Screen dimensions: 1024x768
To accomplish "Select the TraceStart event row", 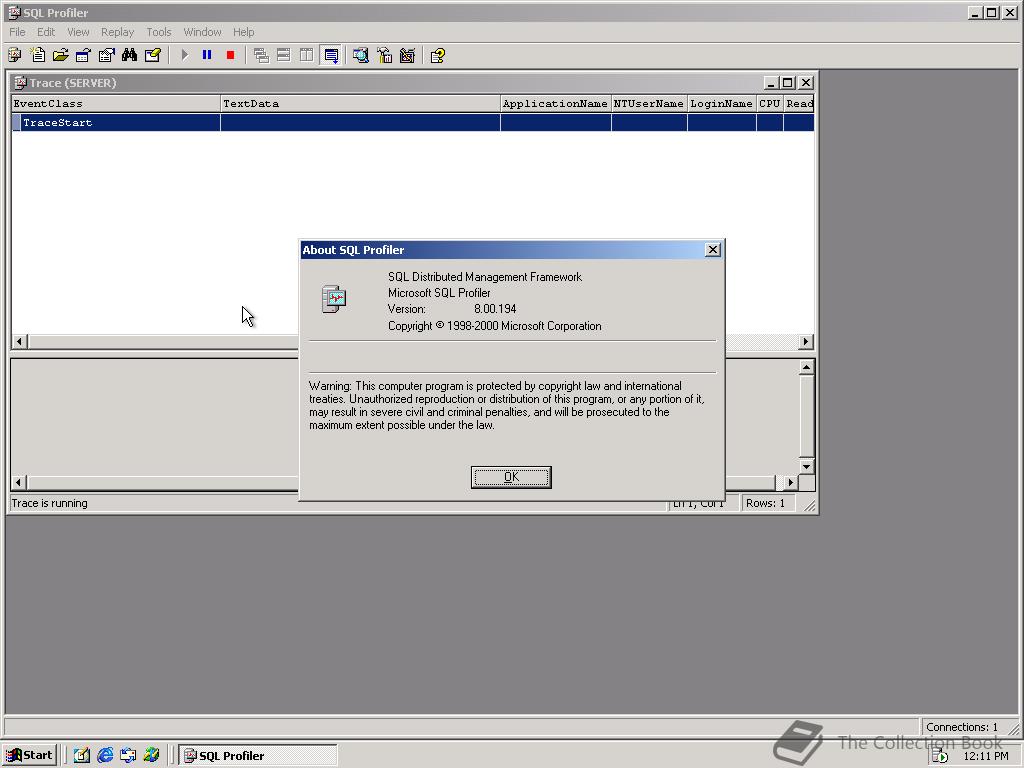I will pyautogui.click(x=413, y=123).
